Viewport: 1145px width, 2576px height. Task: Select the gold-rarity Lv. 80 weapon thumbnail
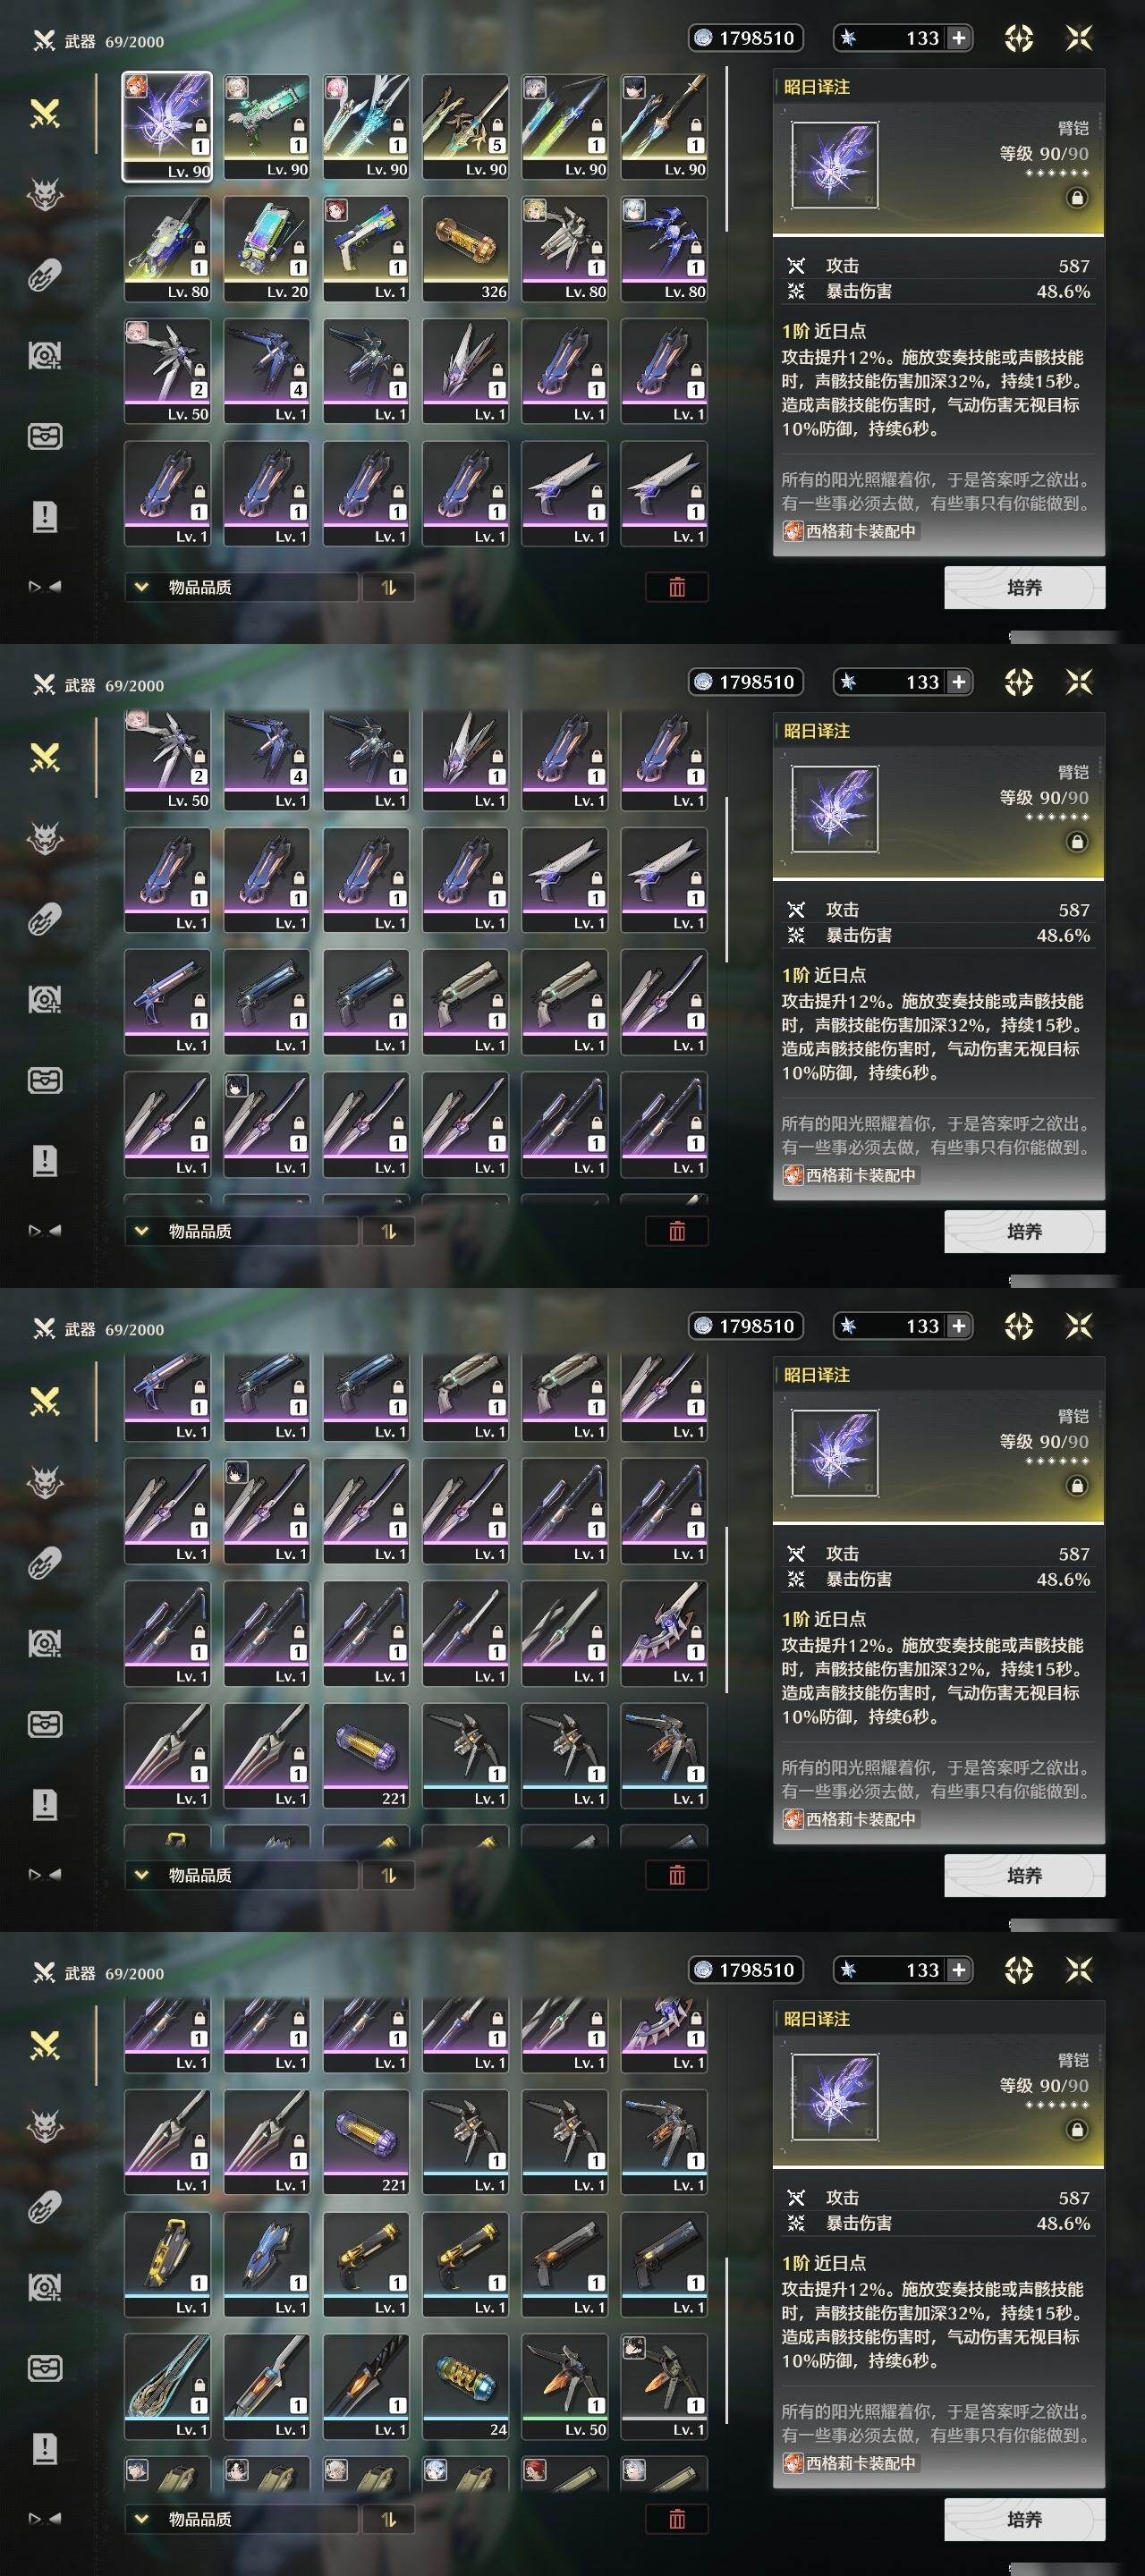pyautogui.click(x=167, y=249)
